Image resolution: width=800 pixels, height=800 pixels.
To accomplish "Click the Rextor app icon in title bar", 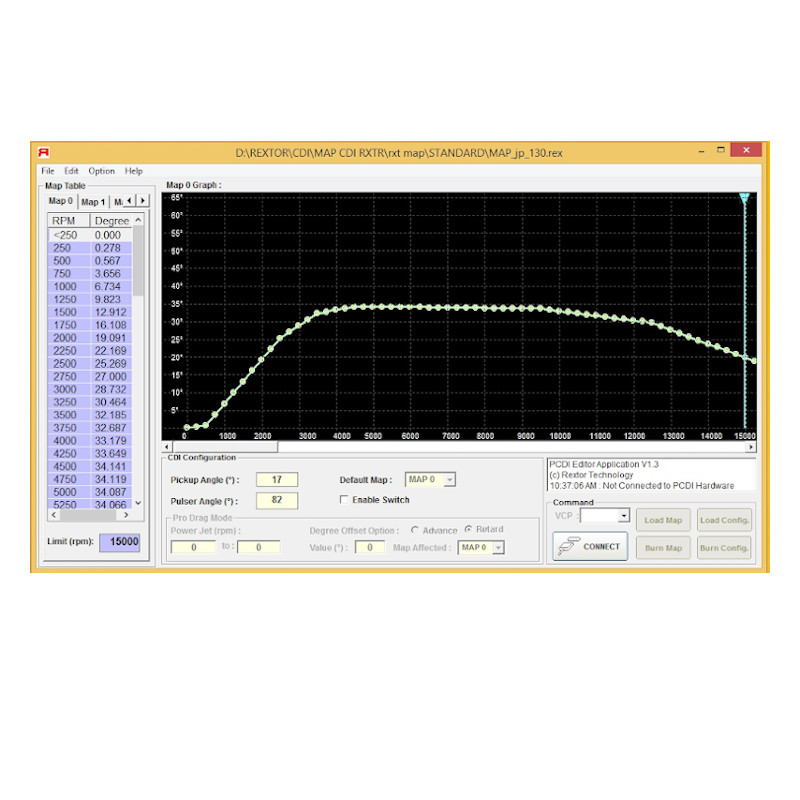I will (43, 152).
